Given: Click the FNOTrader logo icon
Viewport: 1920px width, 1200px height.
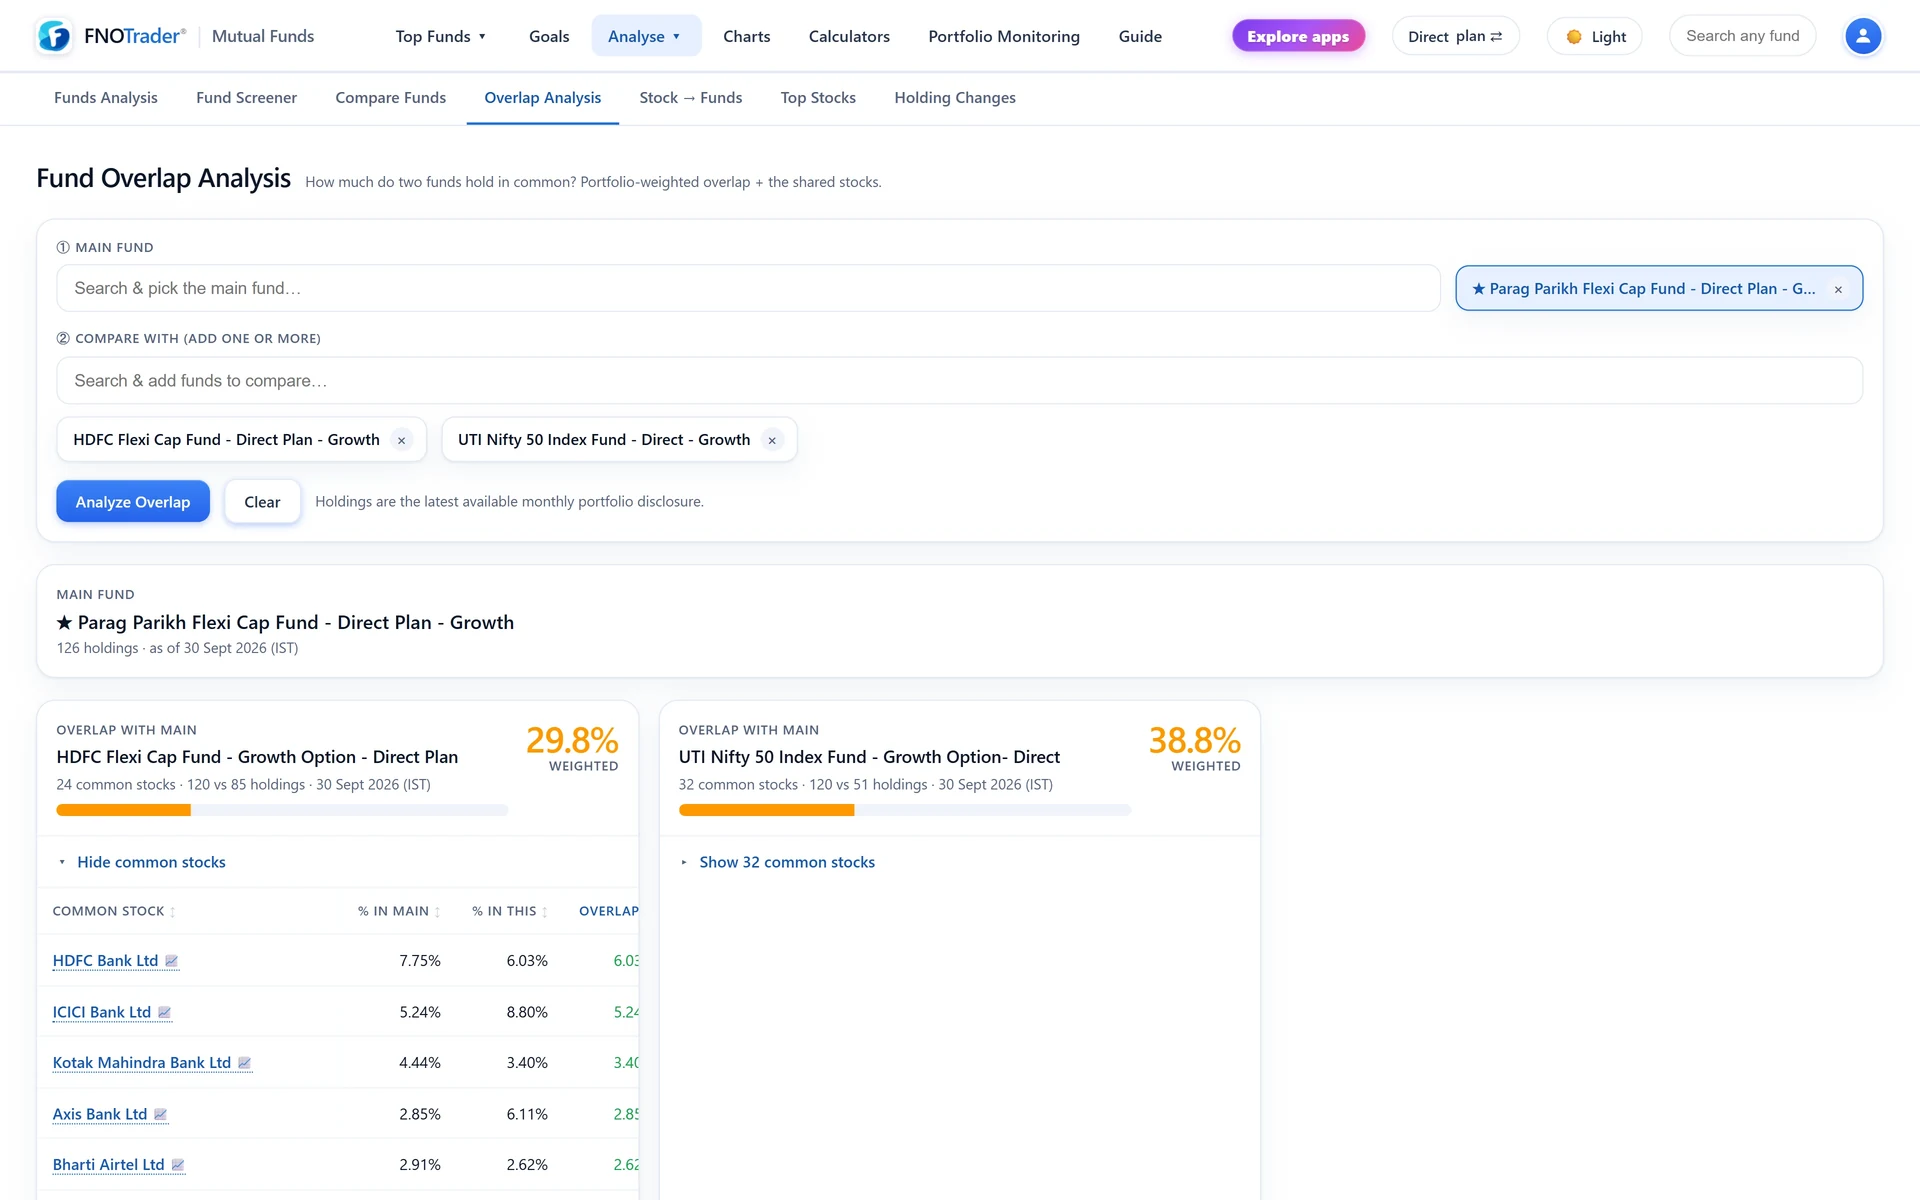Looking at the screenshot, I should (54, 36).
